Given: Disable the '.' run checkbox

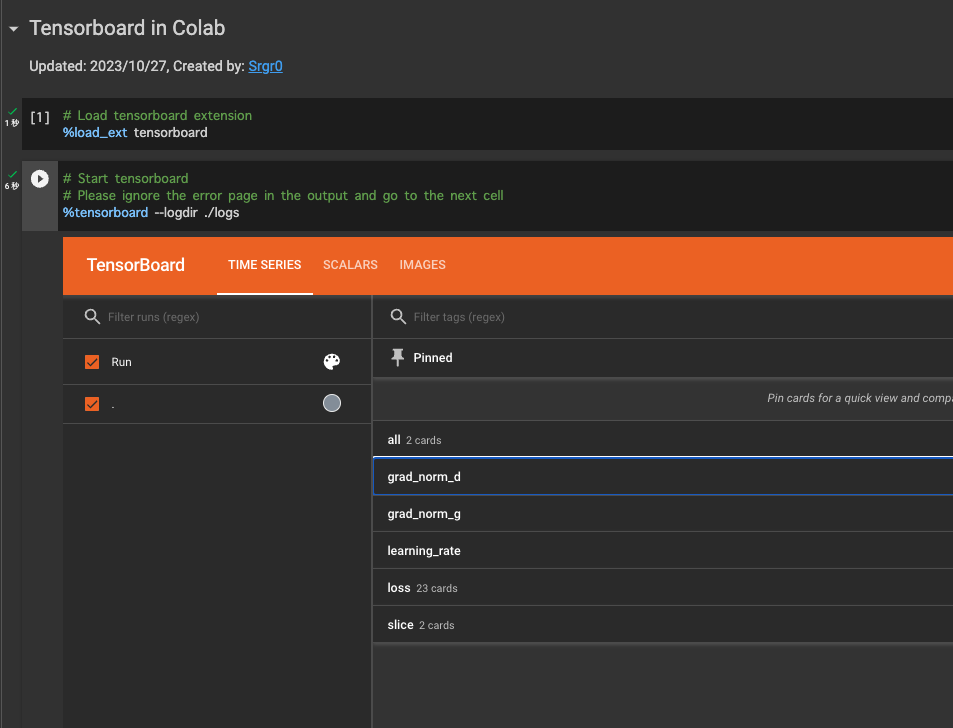Looking at the screenshot, I should coord(92,404).
